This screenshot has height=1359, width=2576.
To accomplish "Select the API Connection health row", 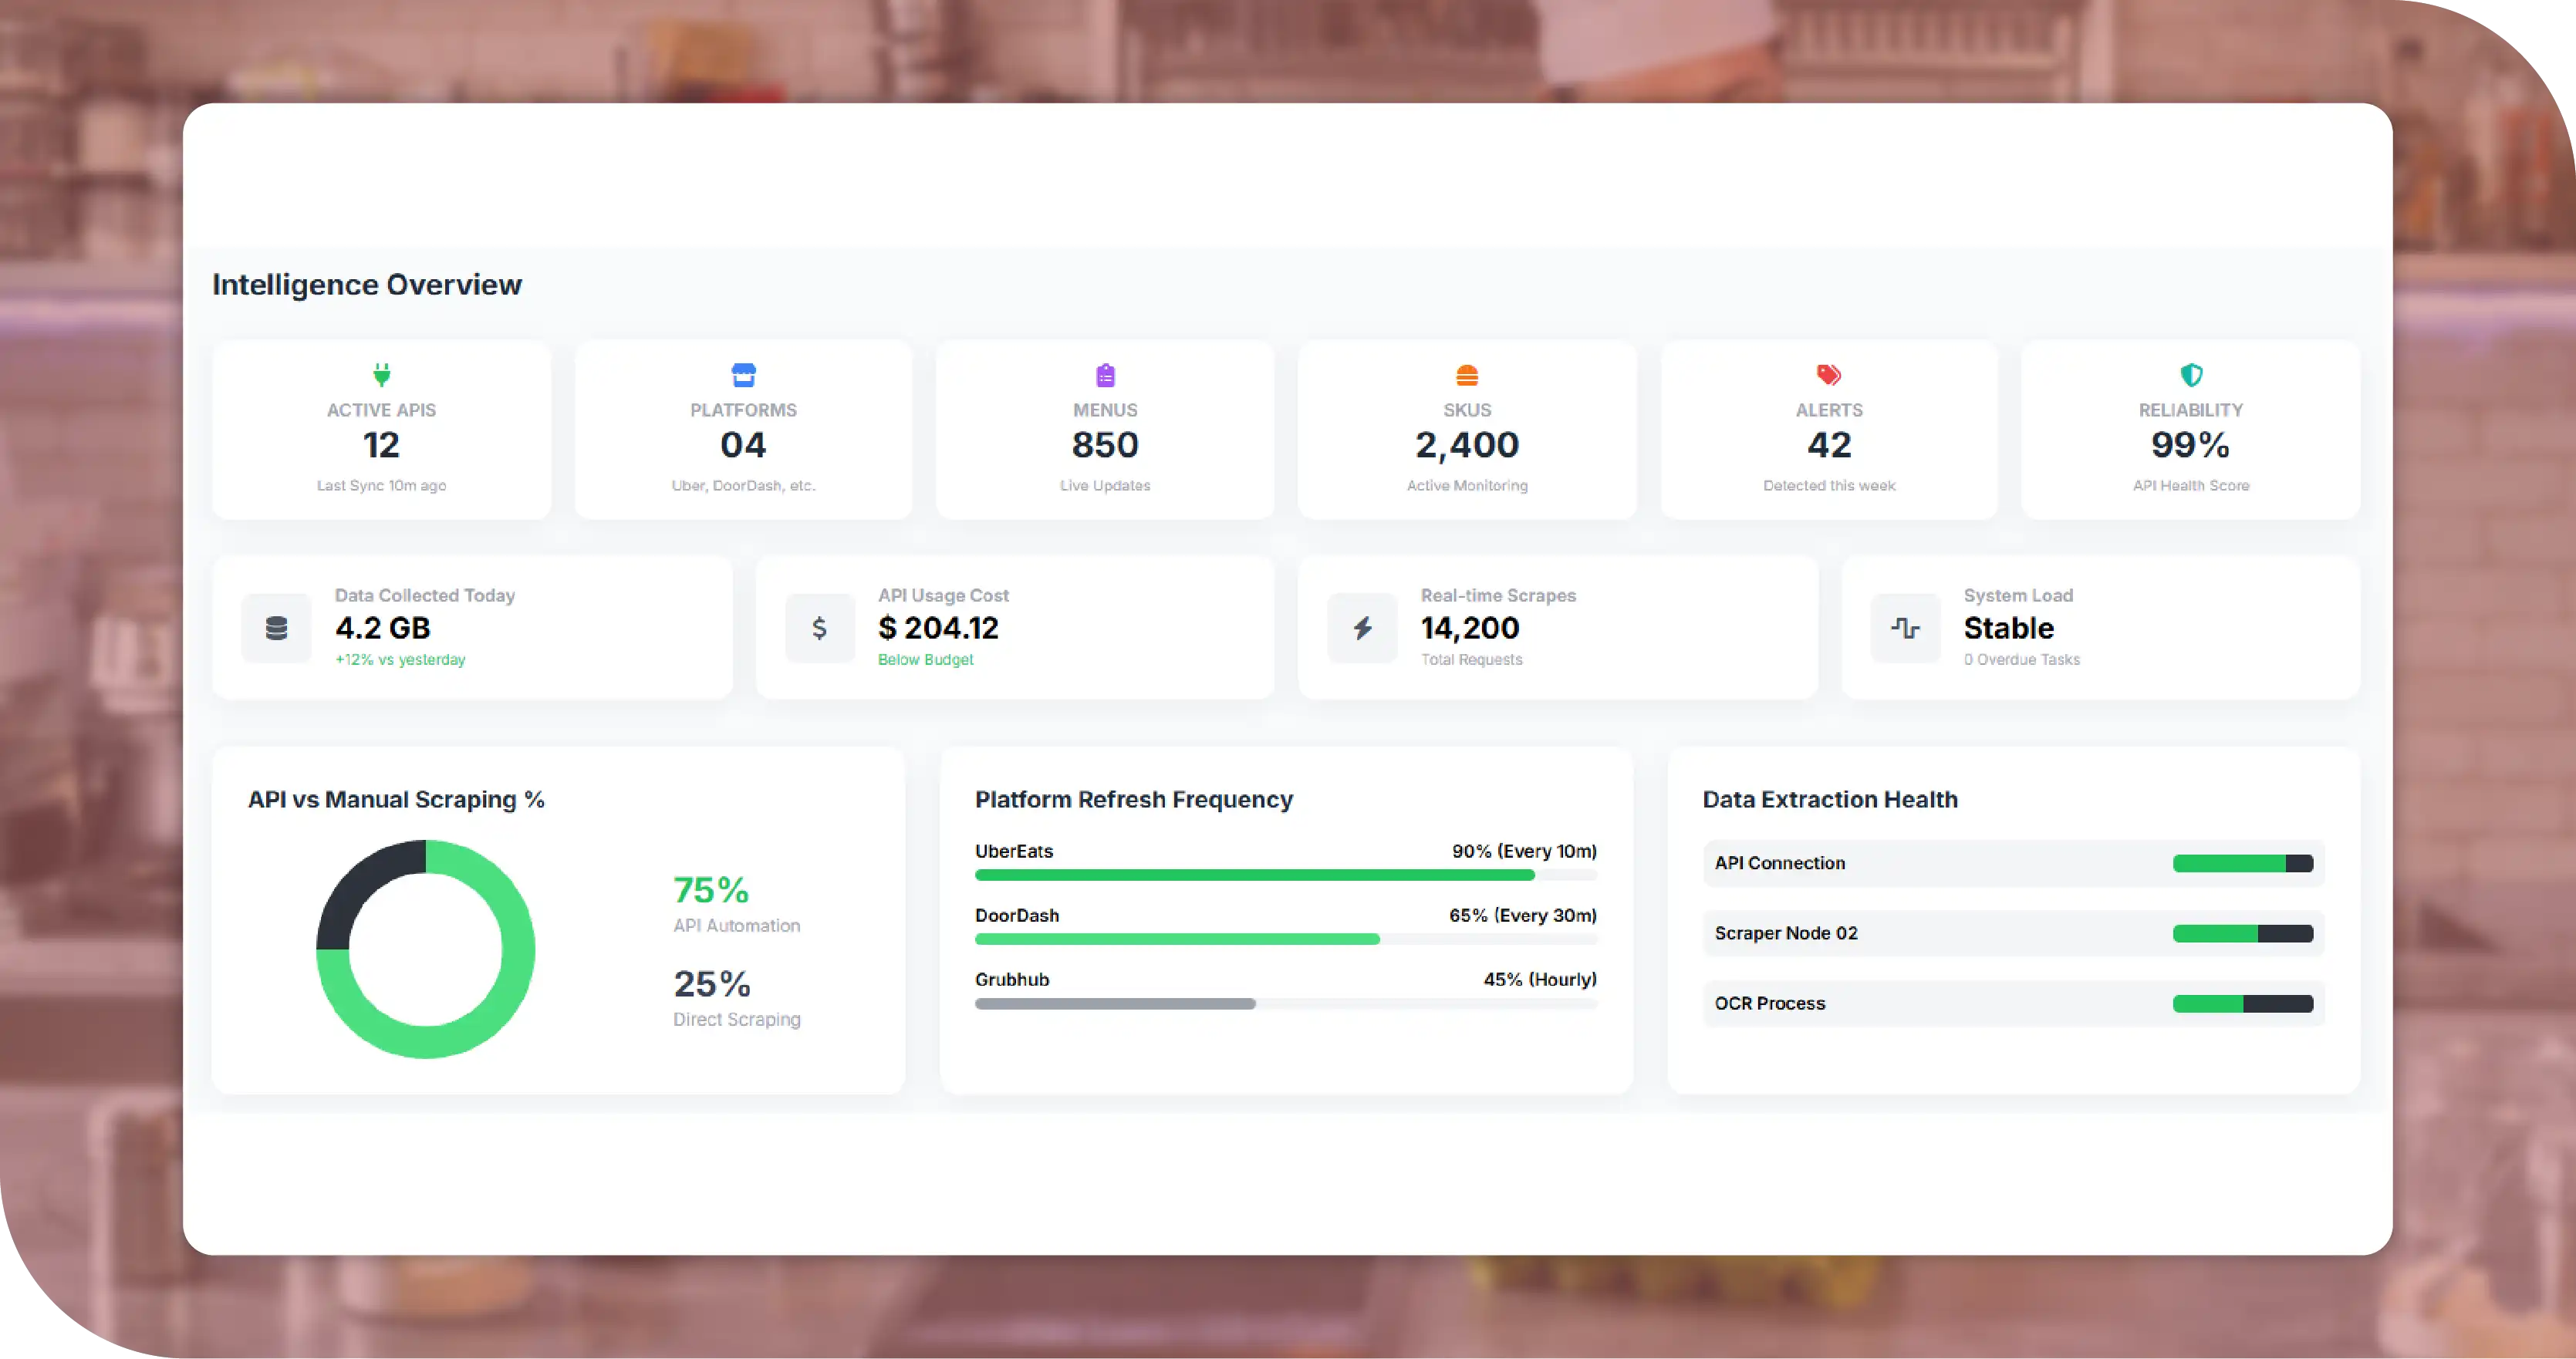I will coord(2012,863).
